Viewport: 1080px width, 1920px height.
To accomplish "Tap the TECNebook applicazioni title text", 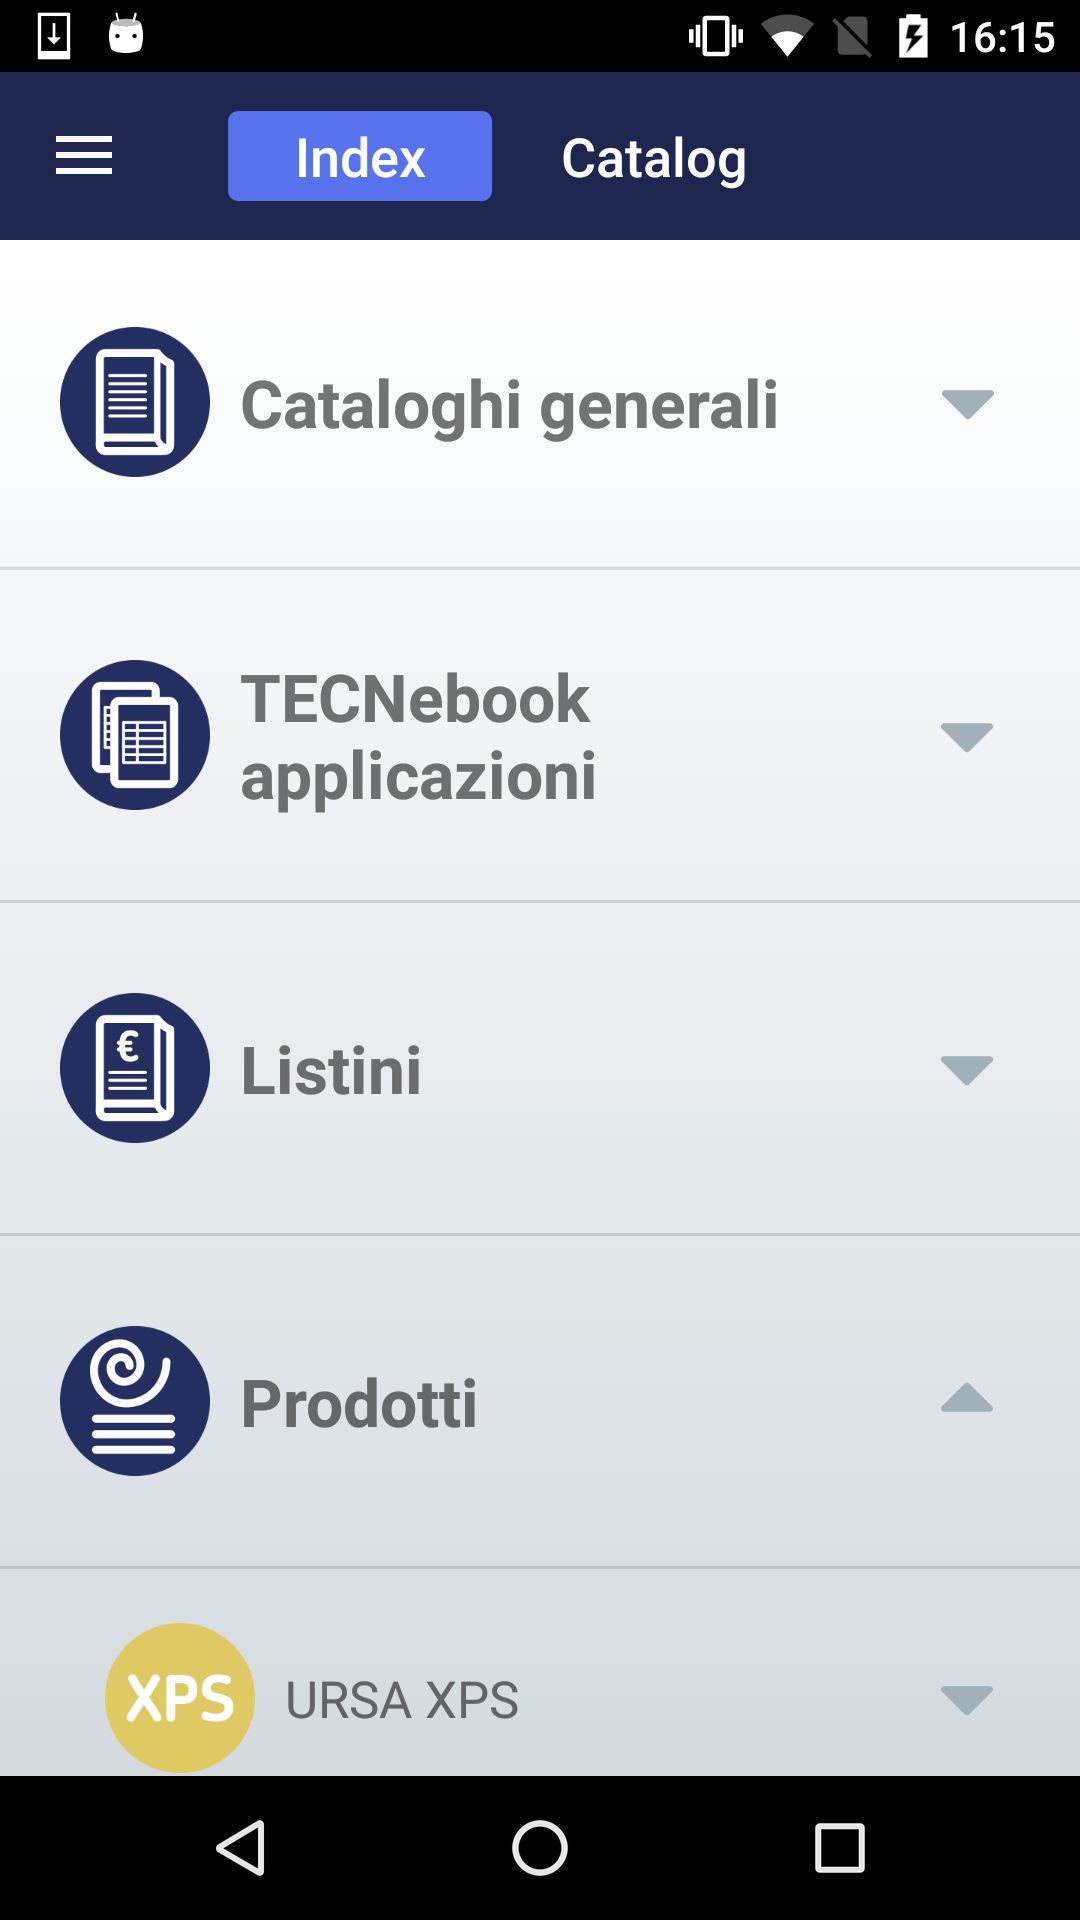I will (x=418, y=737).
